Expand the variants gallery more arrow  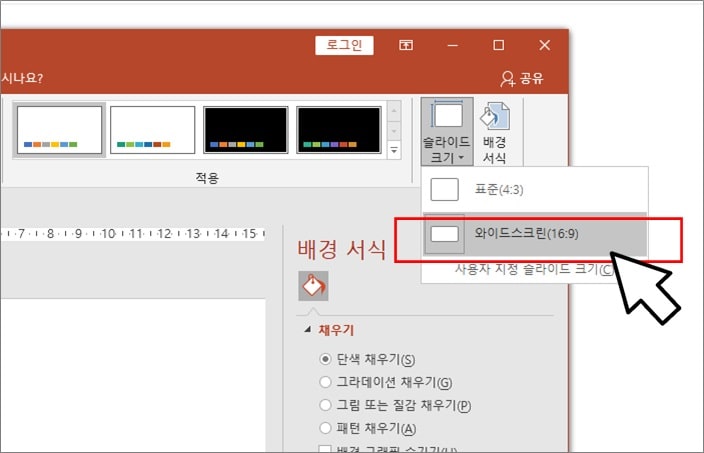pyautogui.click(x=394, y=150)
